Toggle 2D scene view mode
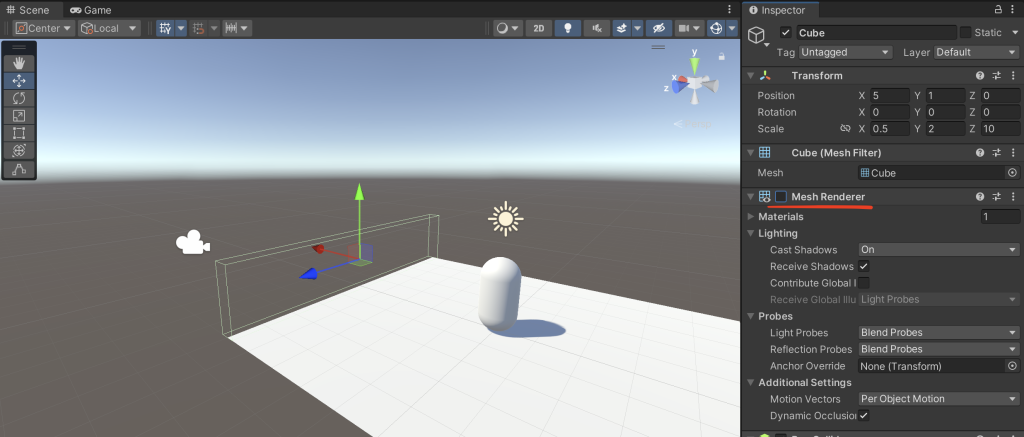The height and width of the screenshot is (437, 1024). 539,28
